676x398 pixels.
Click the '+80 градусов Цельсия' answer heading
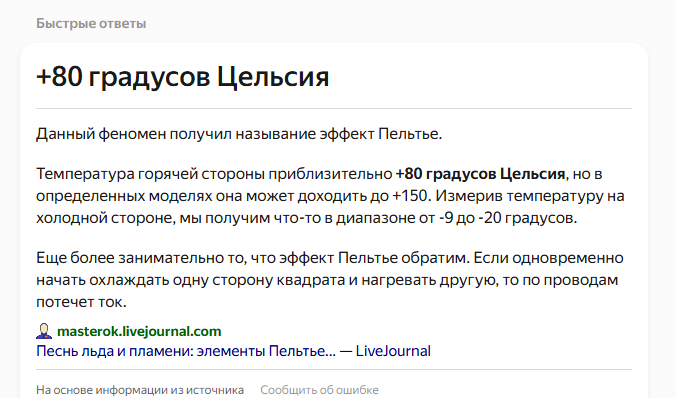[183, 77]
